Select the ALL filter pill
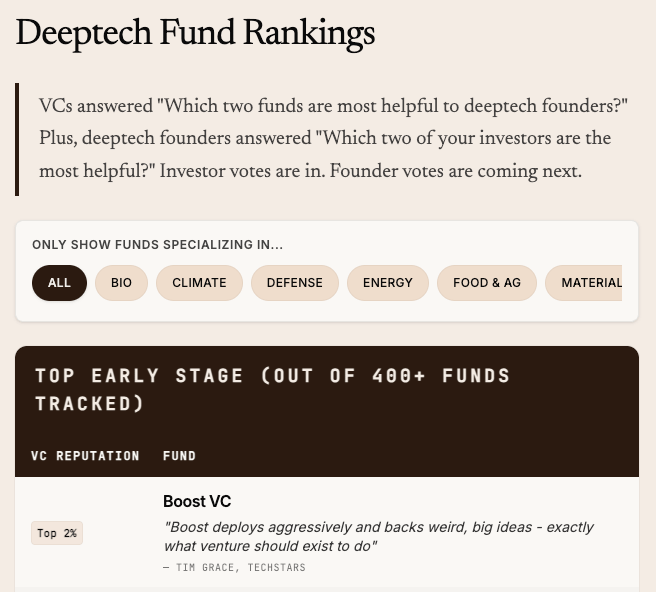Image resolution: width=656 pixels, height=592 pixels. 59,283
